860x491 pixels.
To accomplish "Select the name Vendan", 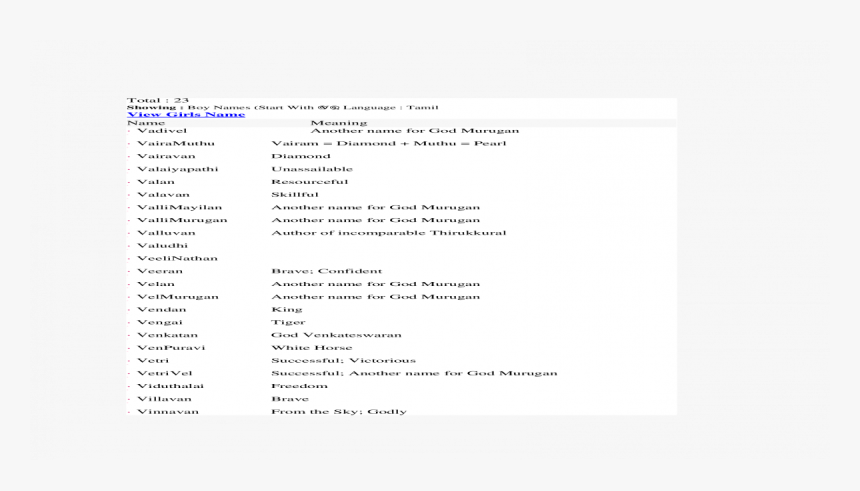I will pos(161,309).
